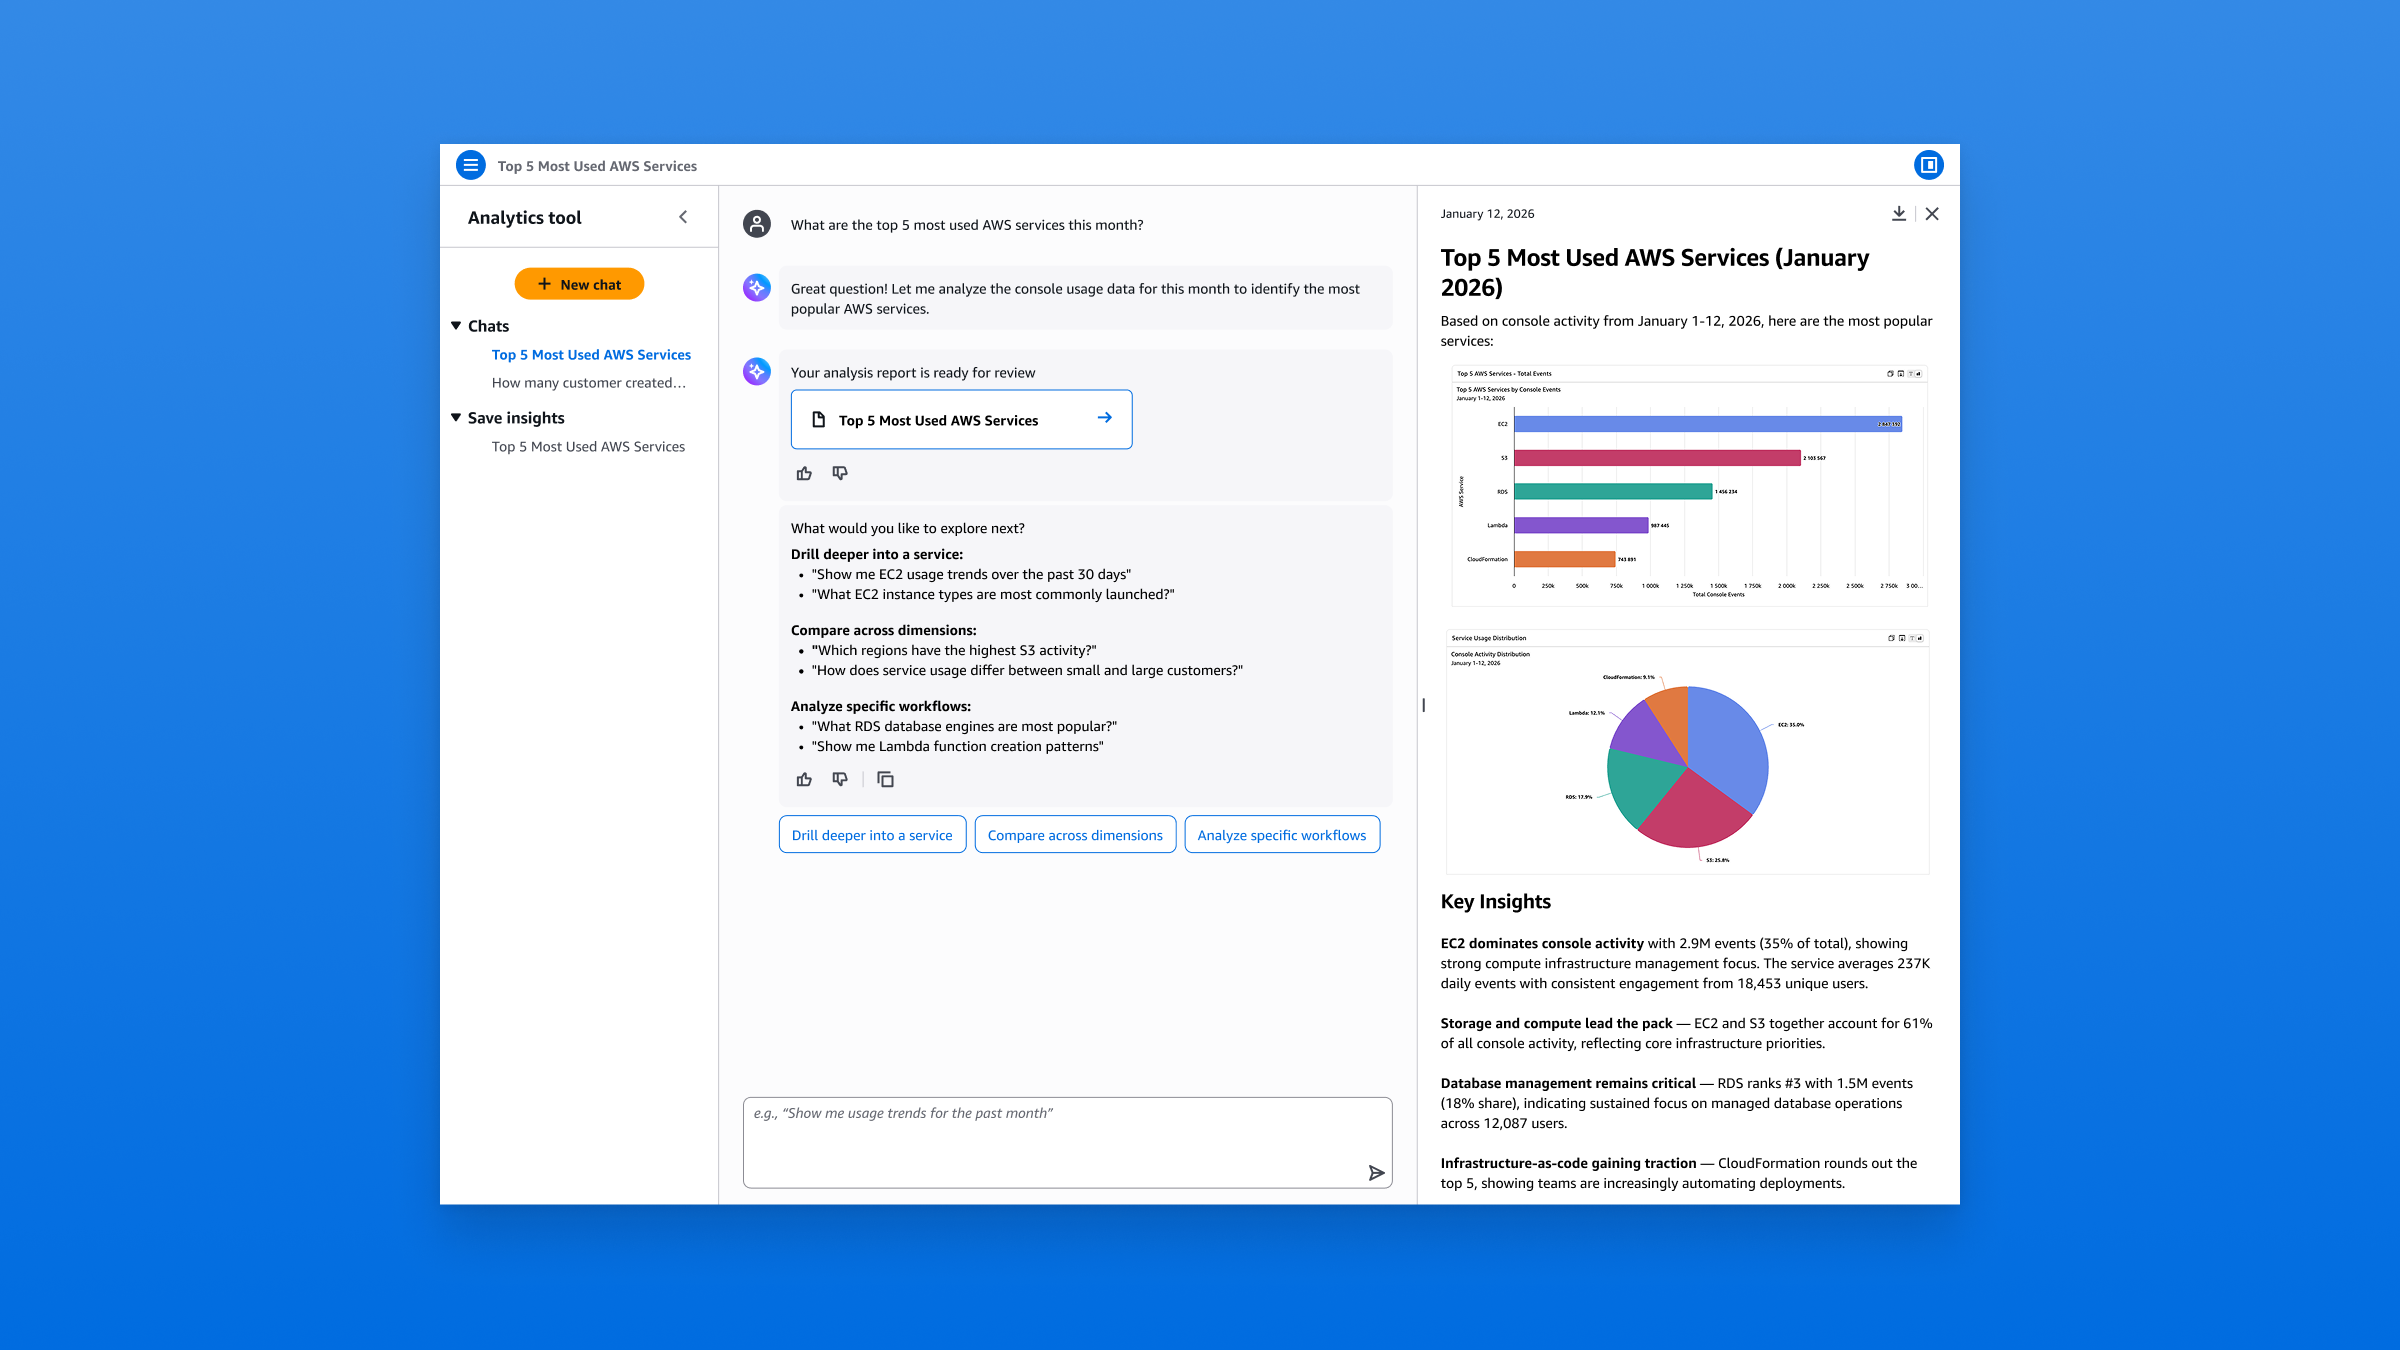Viewport: 2400px width, 1350px height.
Task: Copy the Total Events bar chart
Action: [1890, 374]
